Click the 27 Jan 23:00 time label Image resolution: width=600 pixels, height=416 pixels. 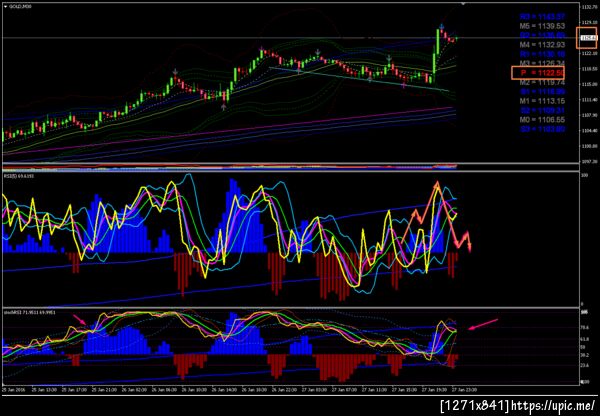[x=465, y=390]
